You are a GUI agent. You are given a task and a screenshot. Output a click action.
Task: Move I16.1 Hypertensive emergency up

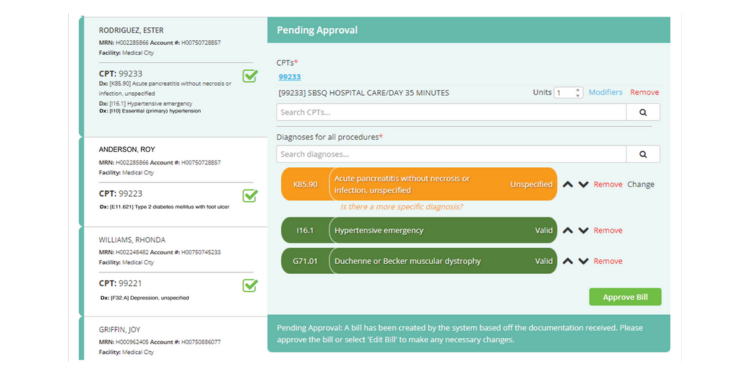tap(568, 231)
